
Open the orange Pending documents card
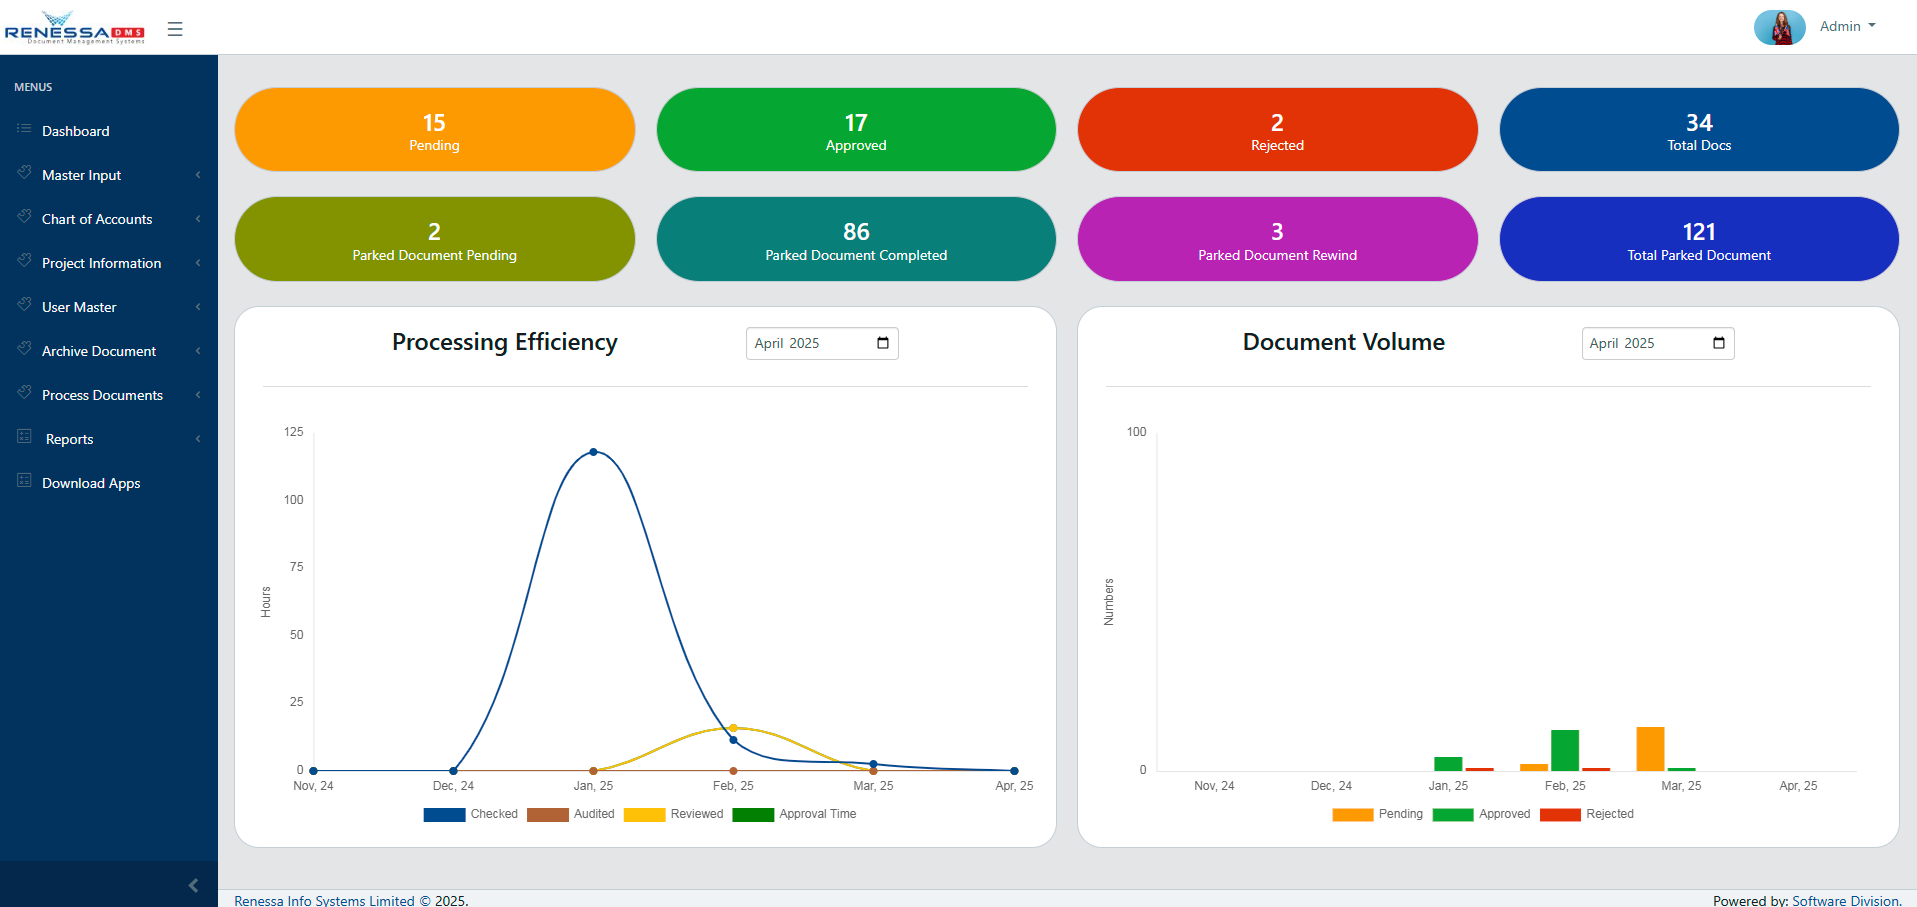pyautogui.click(x=434, y=130)
